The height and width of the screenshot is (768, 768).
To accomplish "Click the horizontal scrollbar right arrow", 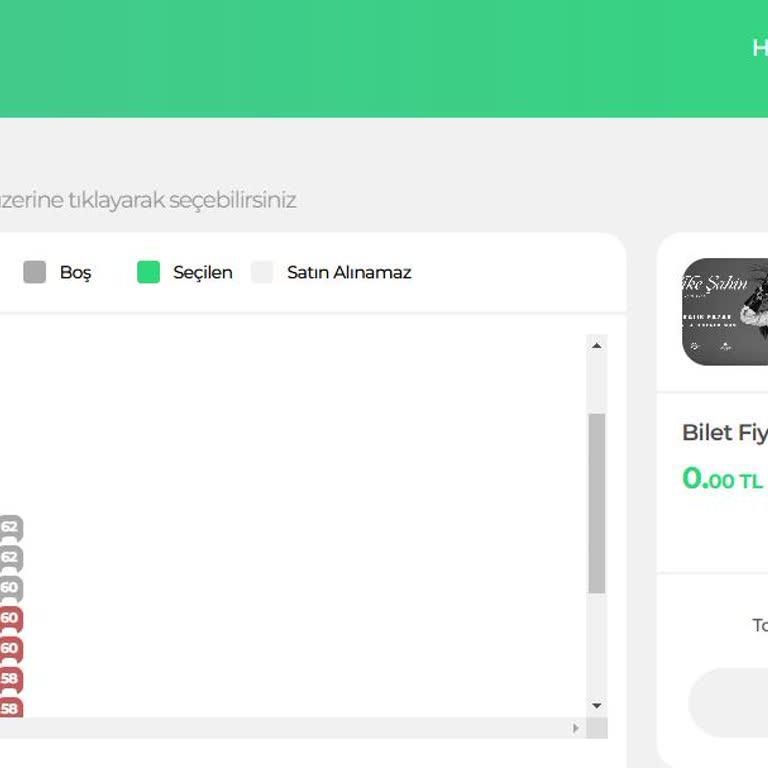I will 576,728.
